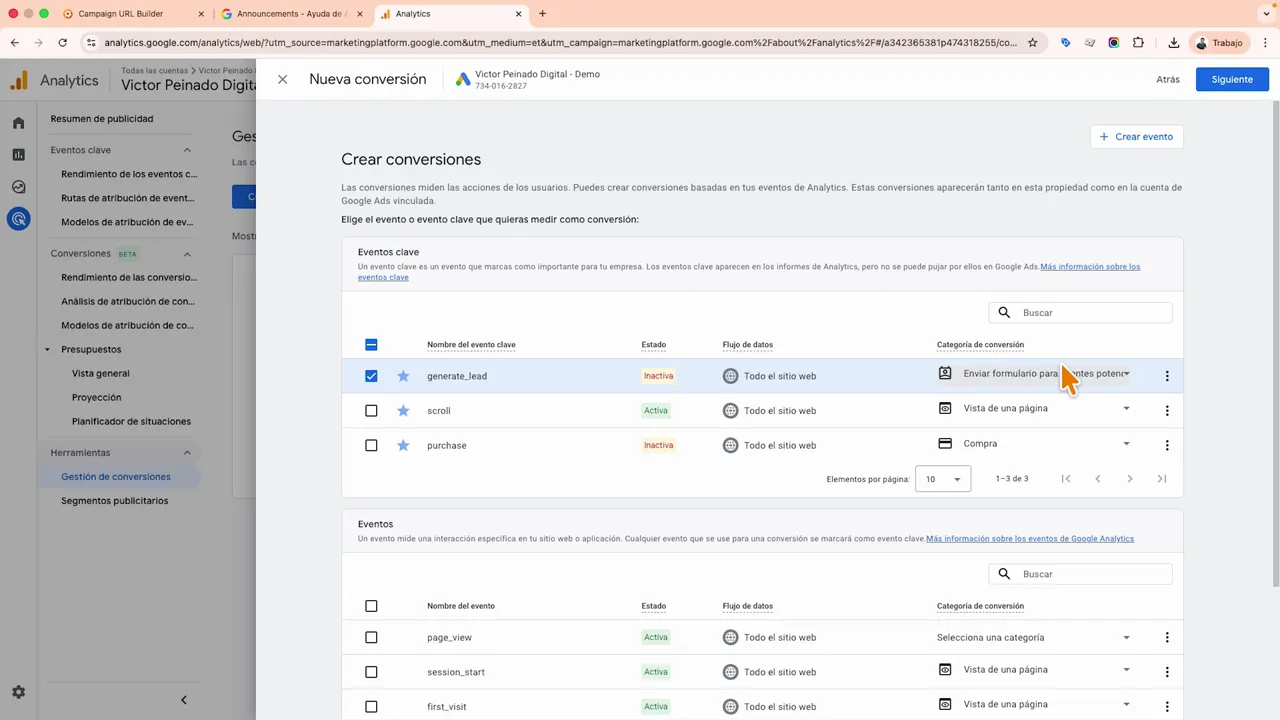Check the purchase event checkbox
Viewport: 1280px width, 720px height.
[x=371, y=445]
